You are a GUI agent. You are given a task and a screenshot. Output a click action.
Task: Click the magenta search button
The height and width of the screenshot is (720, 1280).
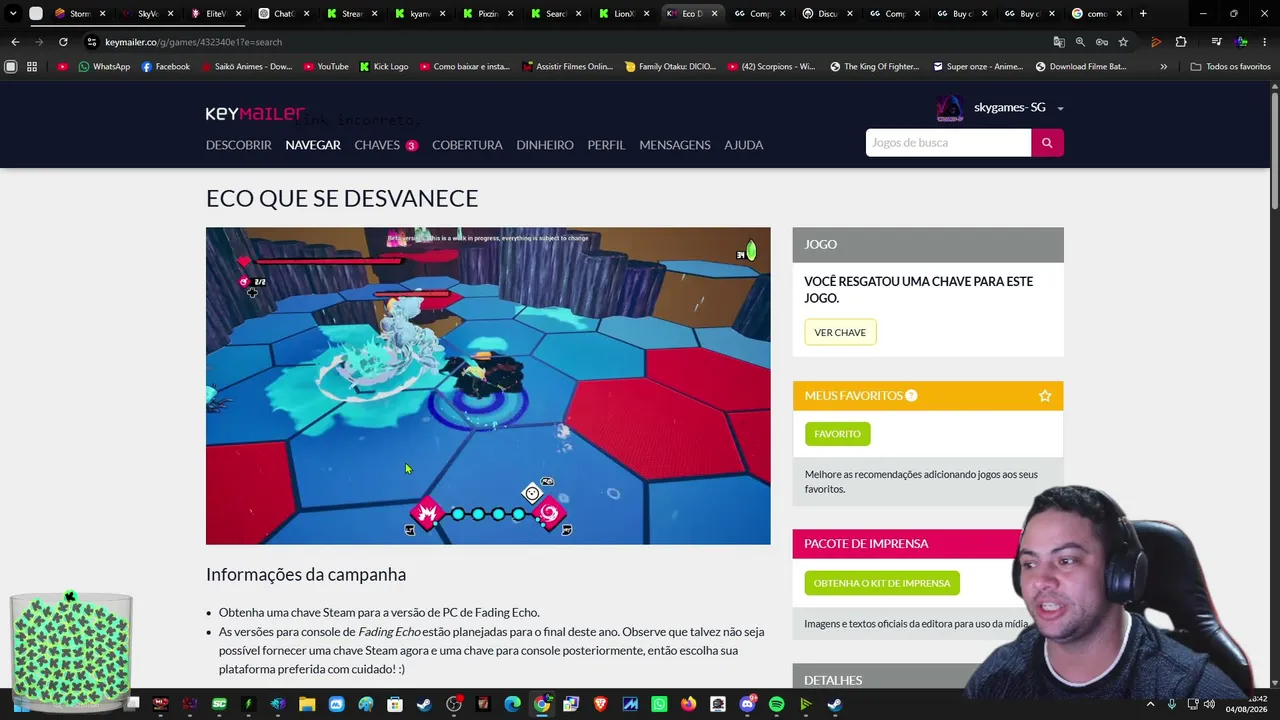coord(1047,143)
